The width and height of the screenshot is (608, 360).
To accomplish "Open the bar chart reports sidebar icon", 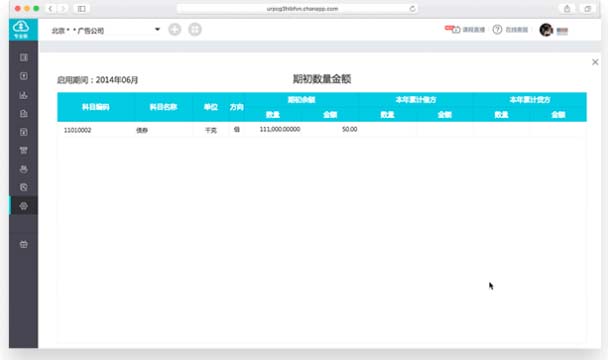I will pyautogui.click(x=24, y=95).
